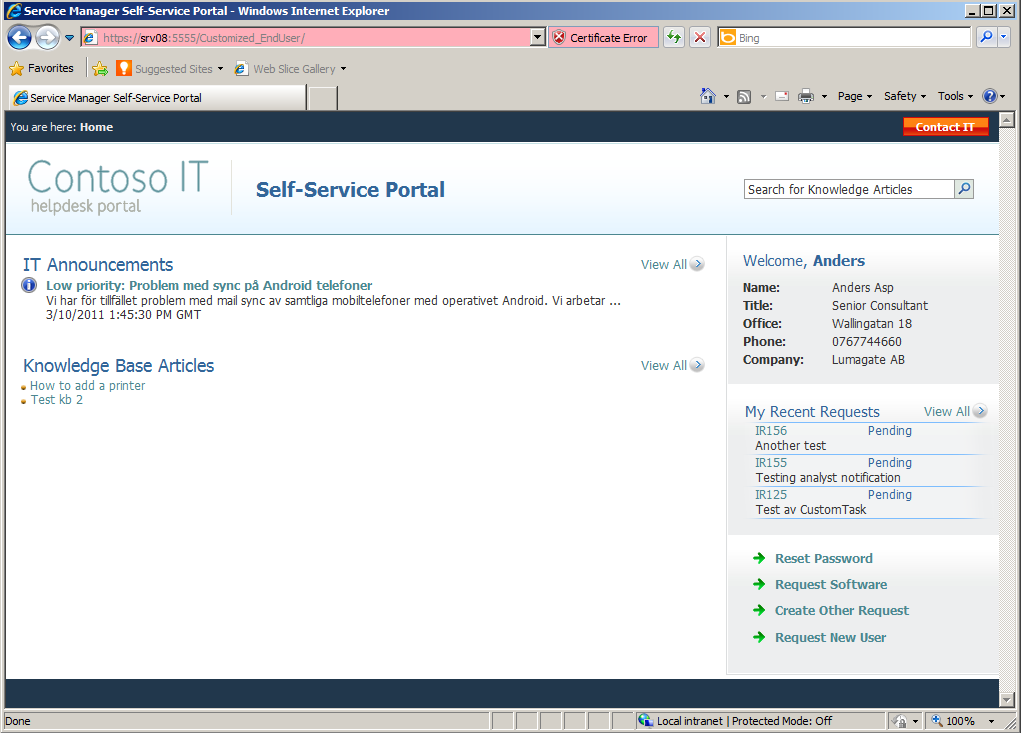The image size is (1021, 733).
Task: Open the Page menu
Action: coord(854,96)
